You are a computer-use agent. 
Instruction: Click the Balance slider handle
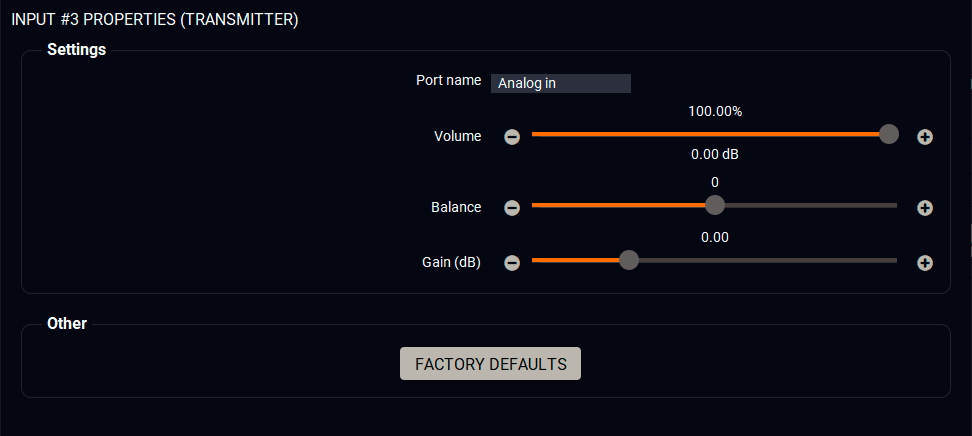coord(714,205)
